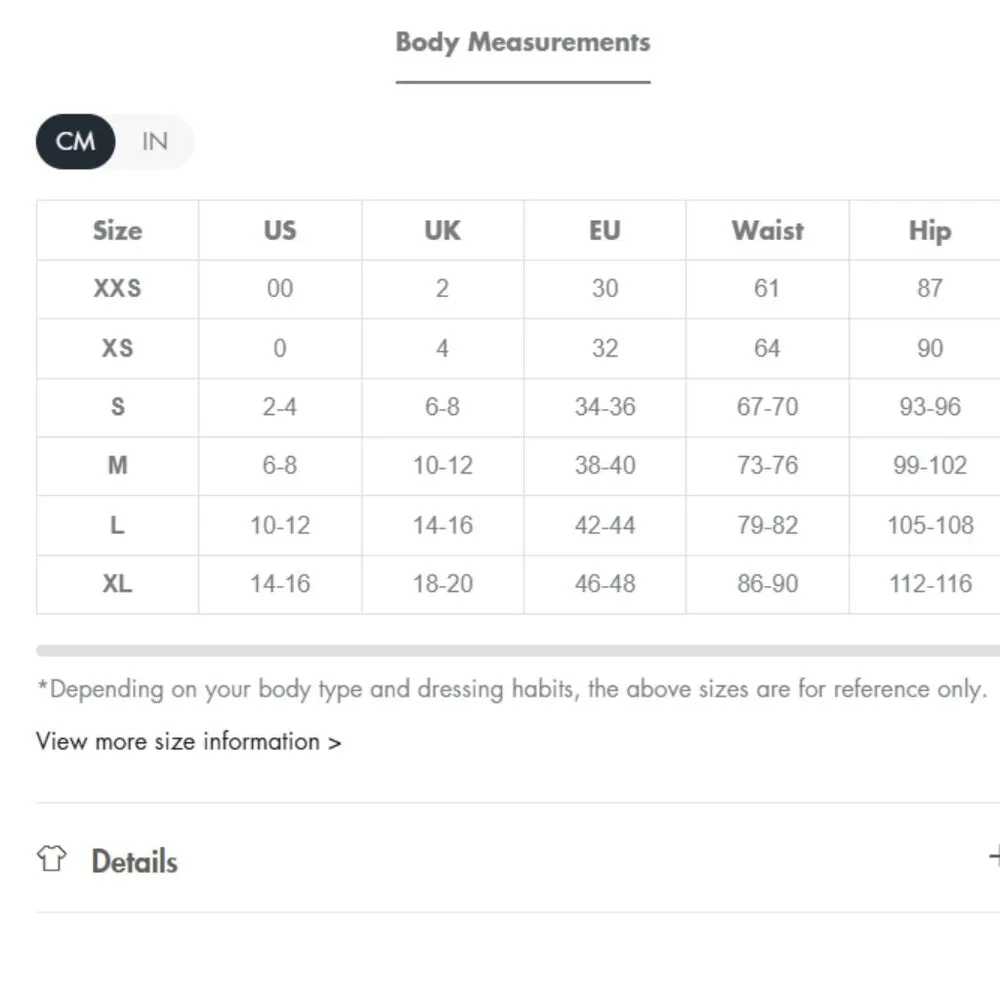1000x1000 pixels.
Task: Click the Size column header
Action: (x=117, y=230)
